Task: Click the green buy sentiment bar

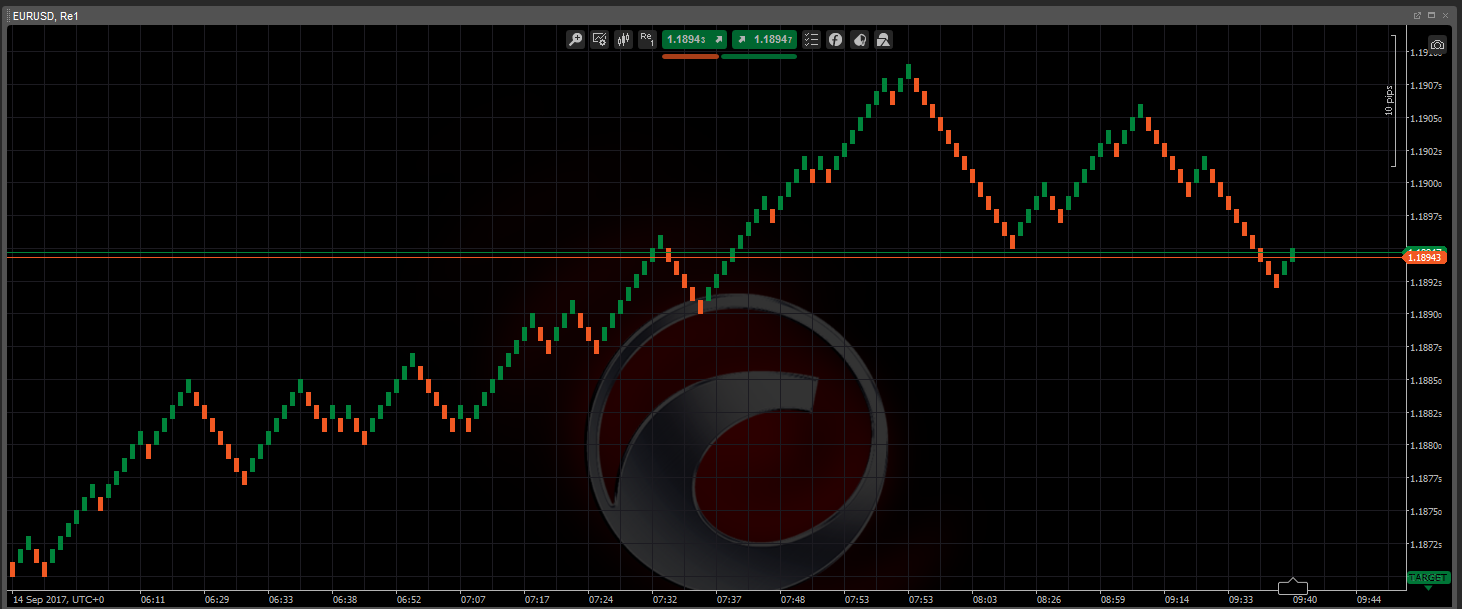Action: [759, 56]
